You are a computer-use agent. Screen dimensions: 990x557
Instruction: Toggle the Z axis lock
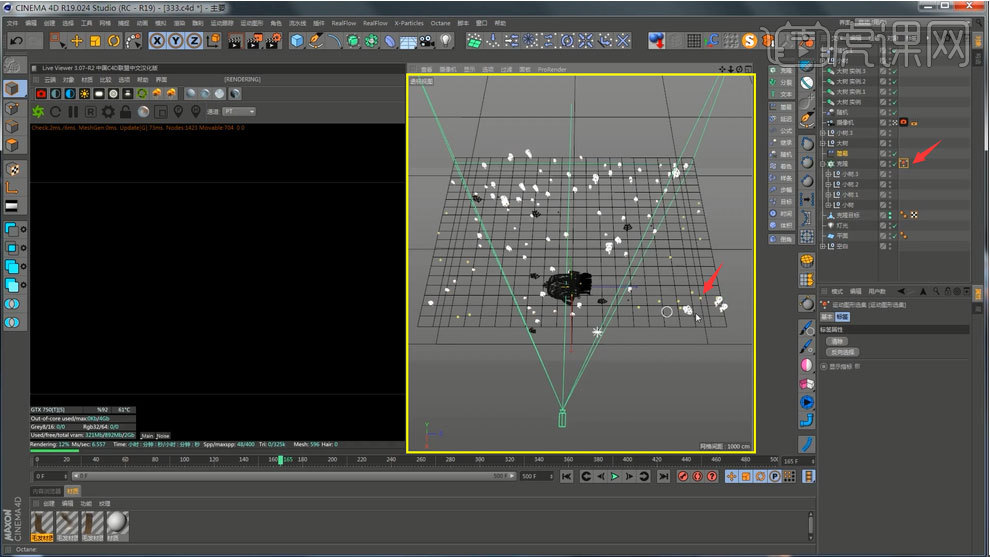pos(194,41)
